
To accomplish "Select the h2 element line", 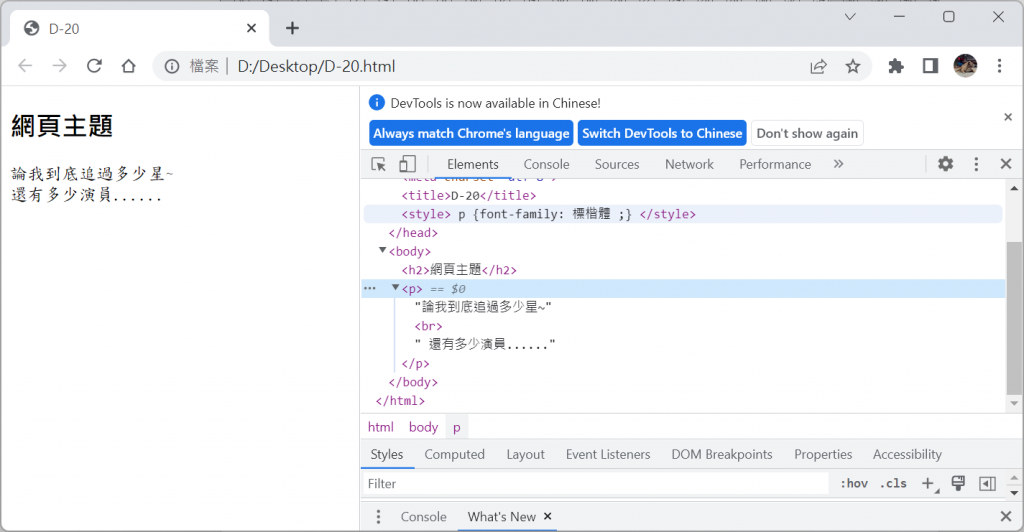I will pyautogui.click(x=459, y=270).
